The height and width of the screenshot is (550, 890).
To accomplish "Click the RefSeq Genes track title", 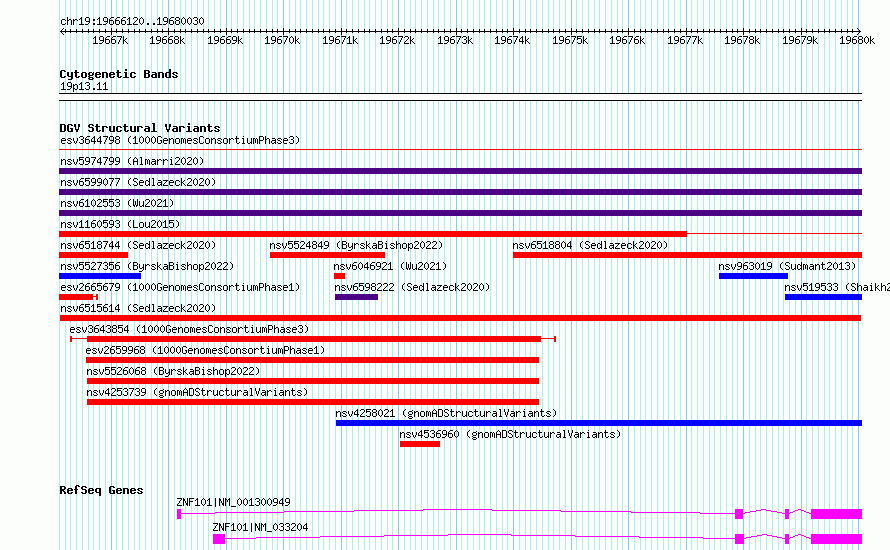I will click(101, 490).
